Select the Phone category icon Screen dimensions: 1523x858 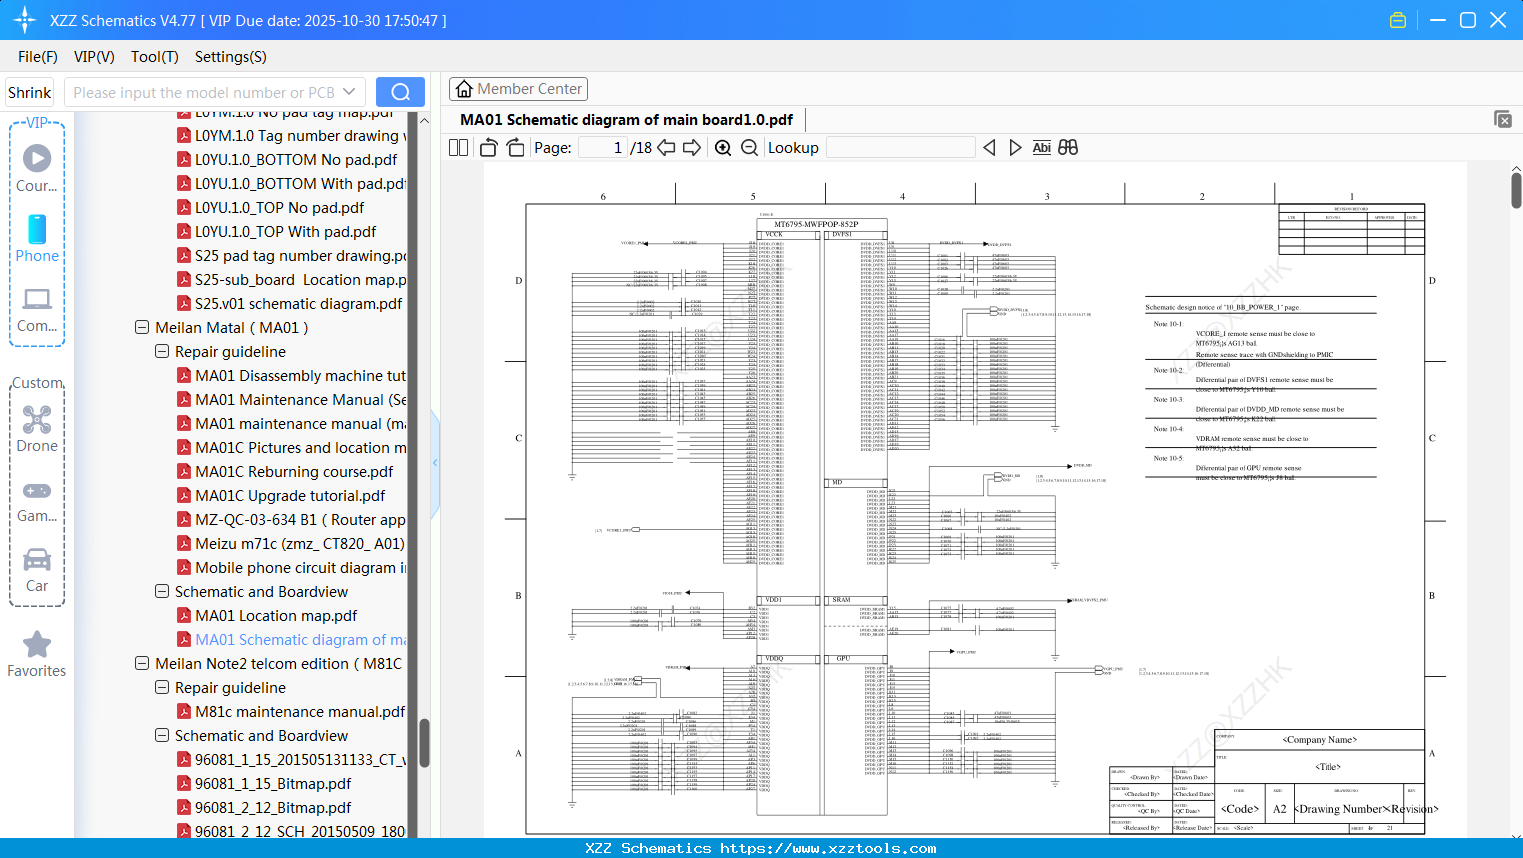pos(37,238)
